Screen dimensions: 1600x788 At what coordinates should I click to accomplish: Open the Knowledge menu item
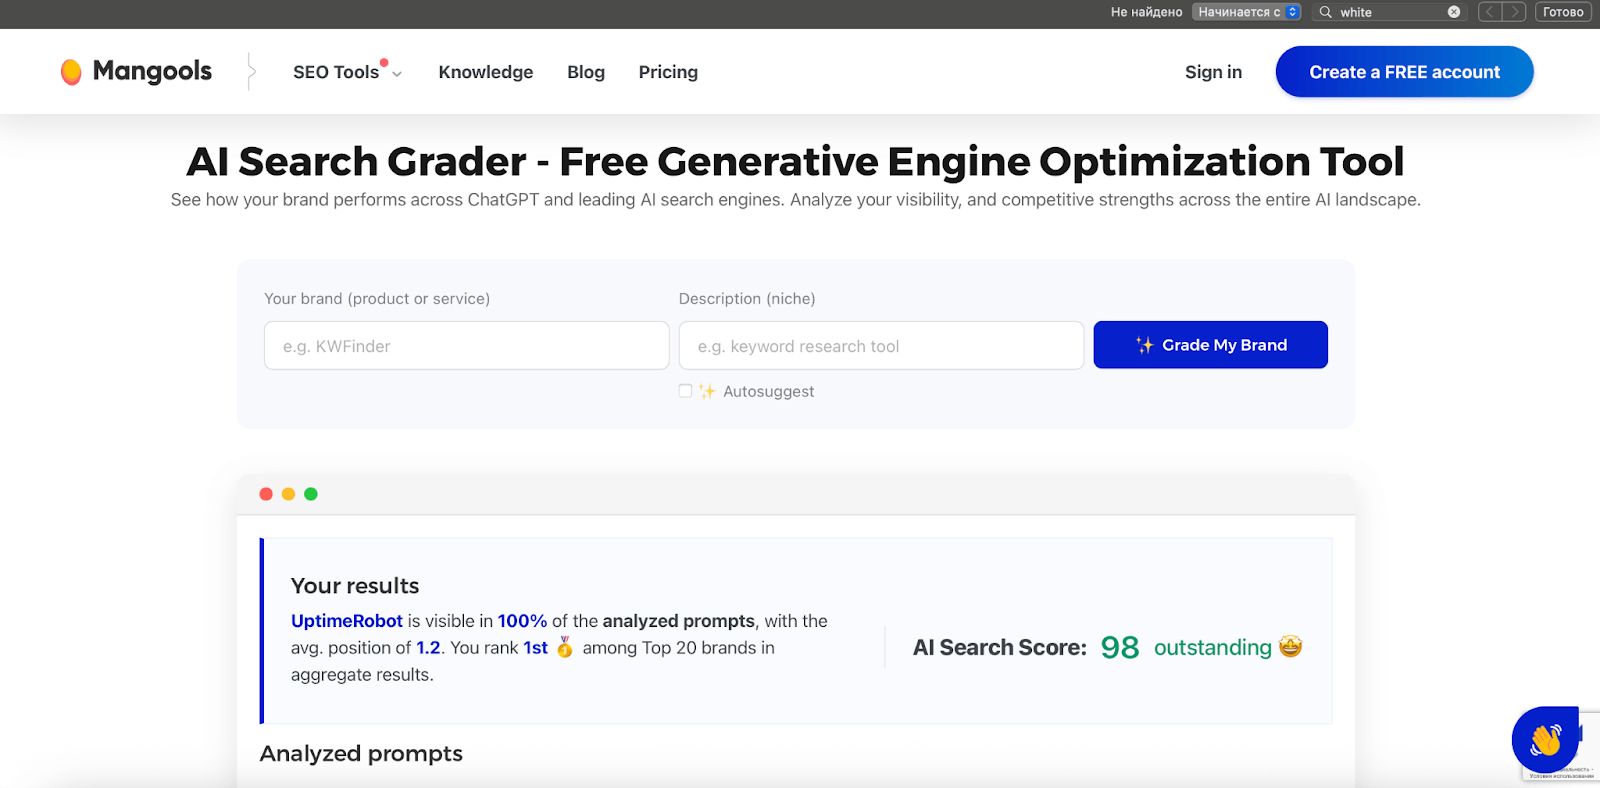(486, 72)
